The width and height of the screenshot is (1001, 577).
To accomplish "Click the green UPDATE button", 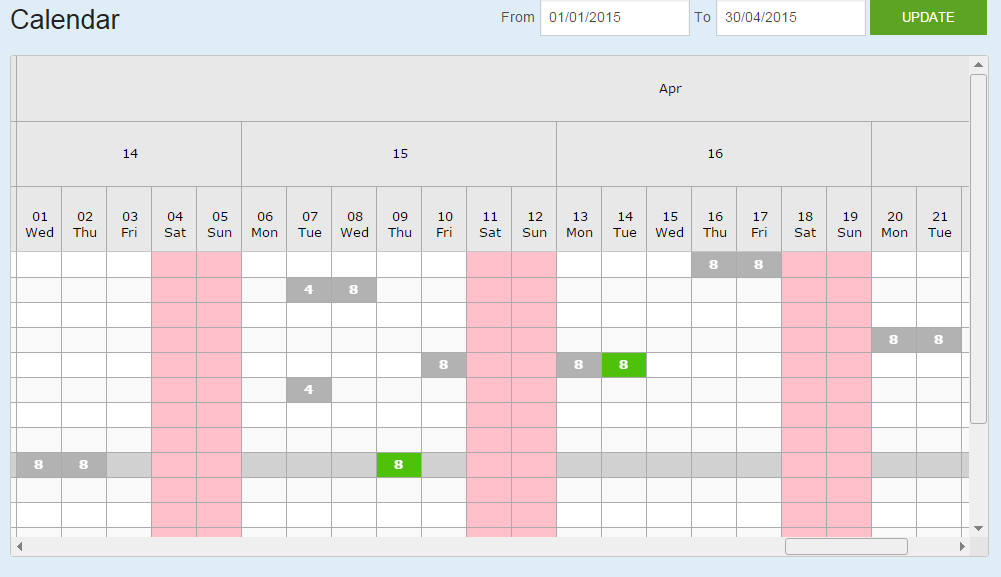I will [927, 18].
